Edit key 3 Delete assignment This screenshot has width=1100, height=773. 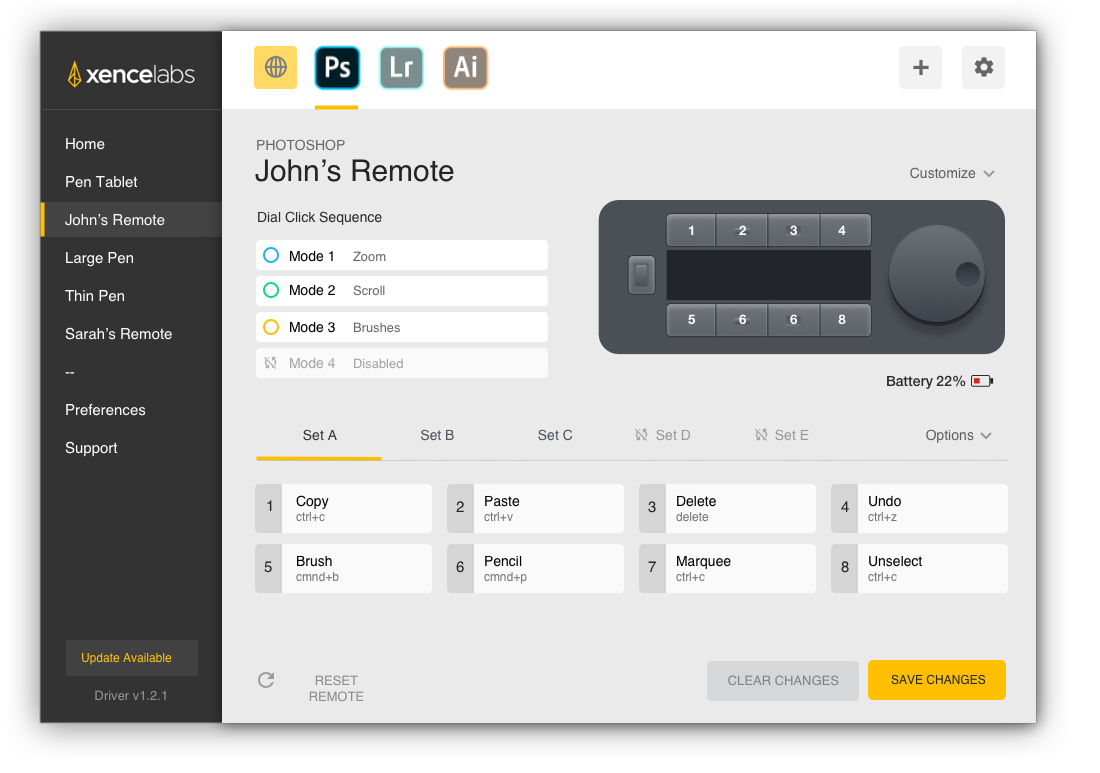point(727,508)
